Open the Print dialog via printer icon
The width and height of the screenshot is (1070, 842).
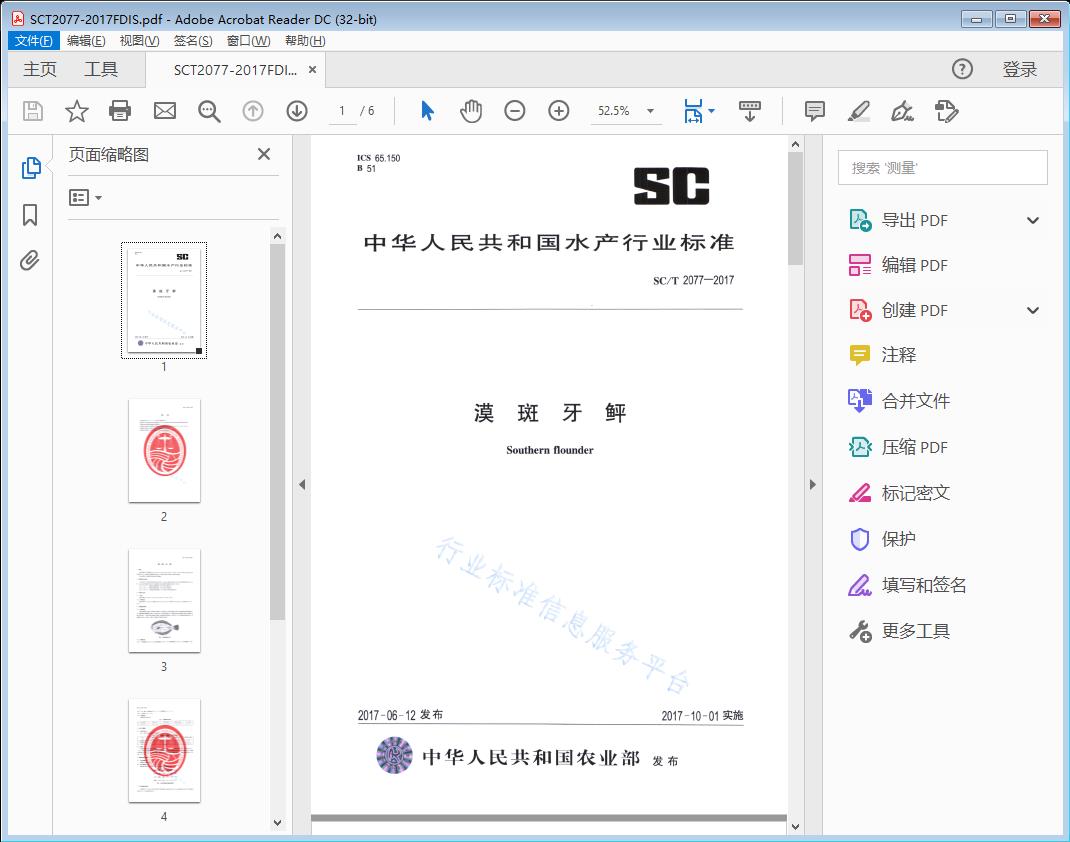[120, 111]
